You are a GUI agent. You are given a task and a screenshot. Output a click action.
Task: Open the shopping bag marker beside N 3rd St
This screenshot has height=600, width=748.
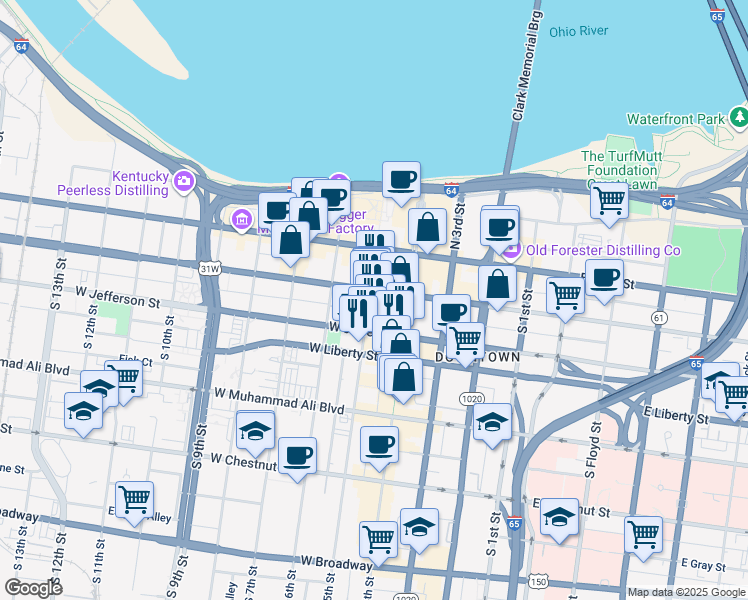[x=427, y=228]
